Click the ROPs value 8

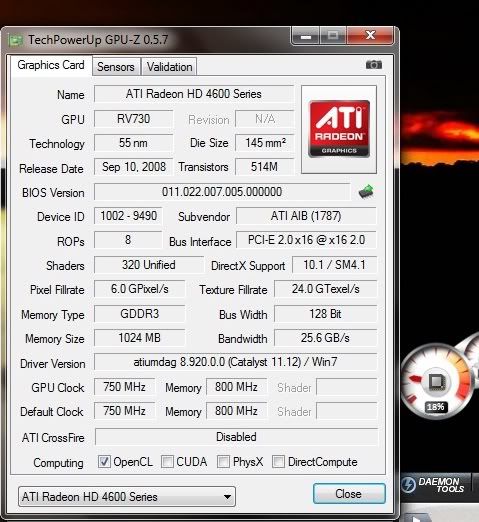128,240
